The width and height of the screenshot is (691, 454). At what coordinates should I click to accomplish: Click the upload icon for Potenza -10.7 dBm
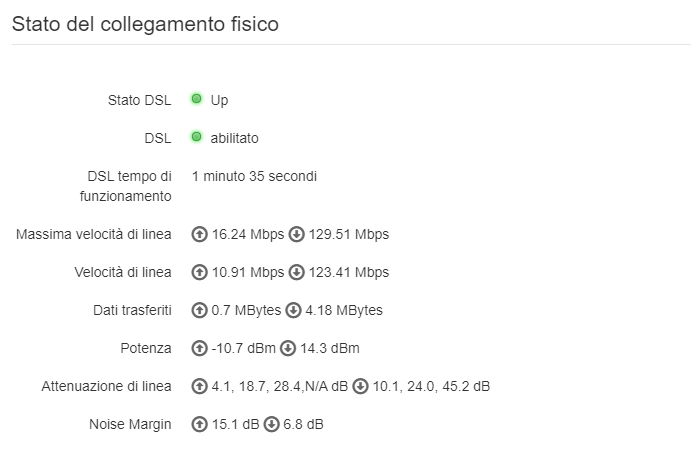199,348
